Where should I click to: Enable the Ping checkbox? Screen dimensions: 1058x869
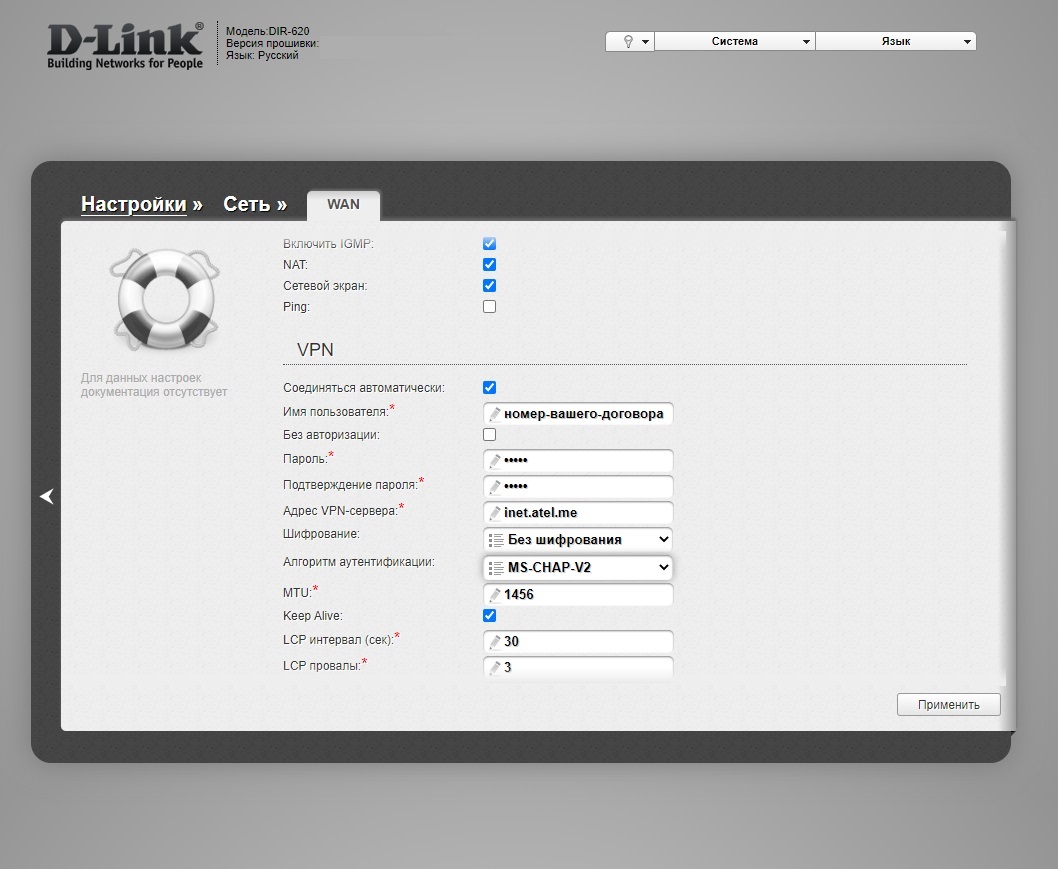(x=489, y=307)
